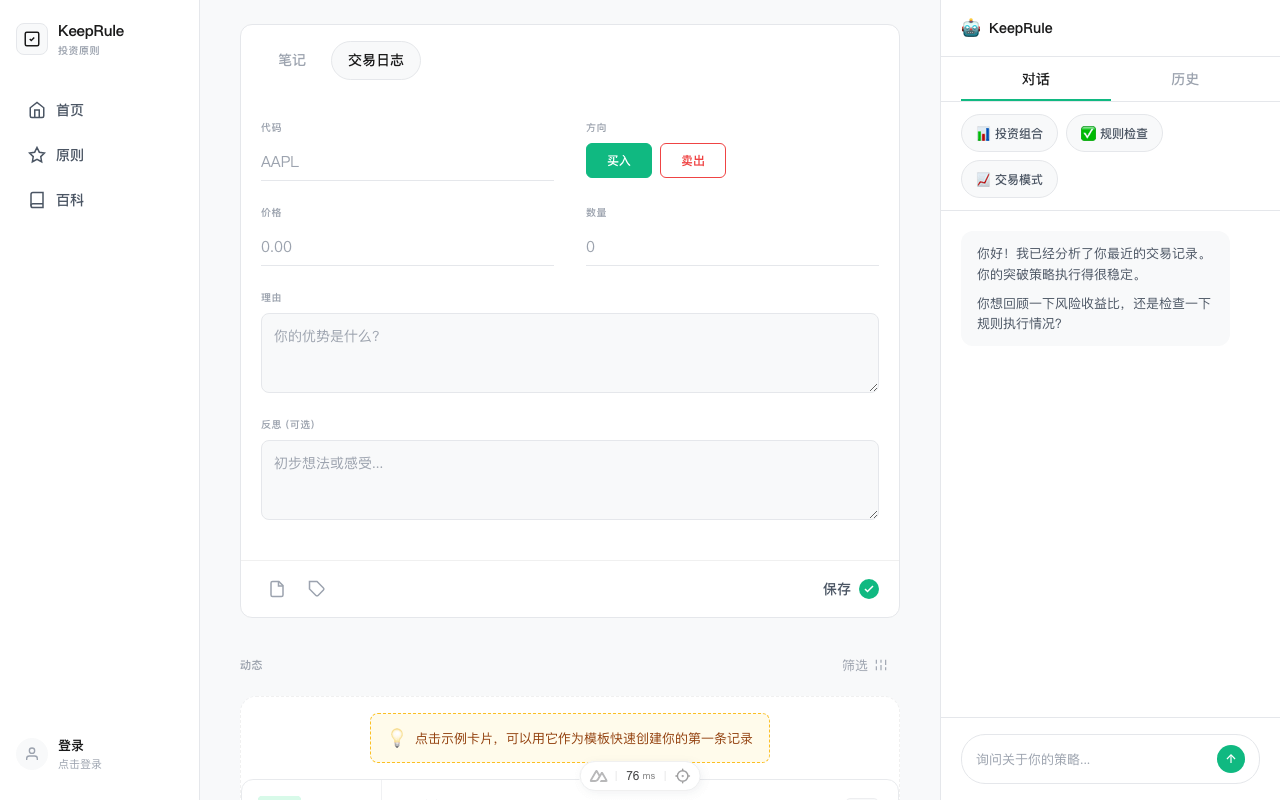Click the green send arrow in chat box
Screen dimensions: 1280x800
tap(1230, 758)
